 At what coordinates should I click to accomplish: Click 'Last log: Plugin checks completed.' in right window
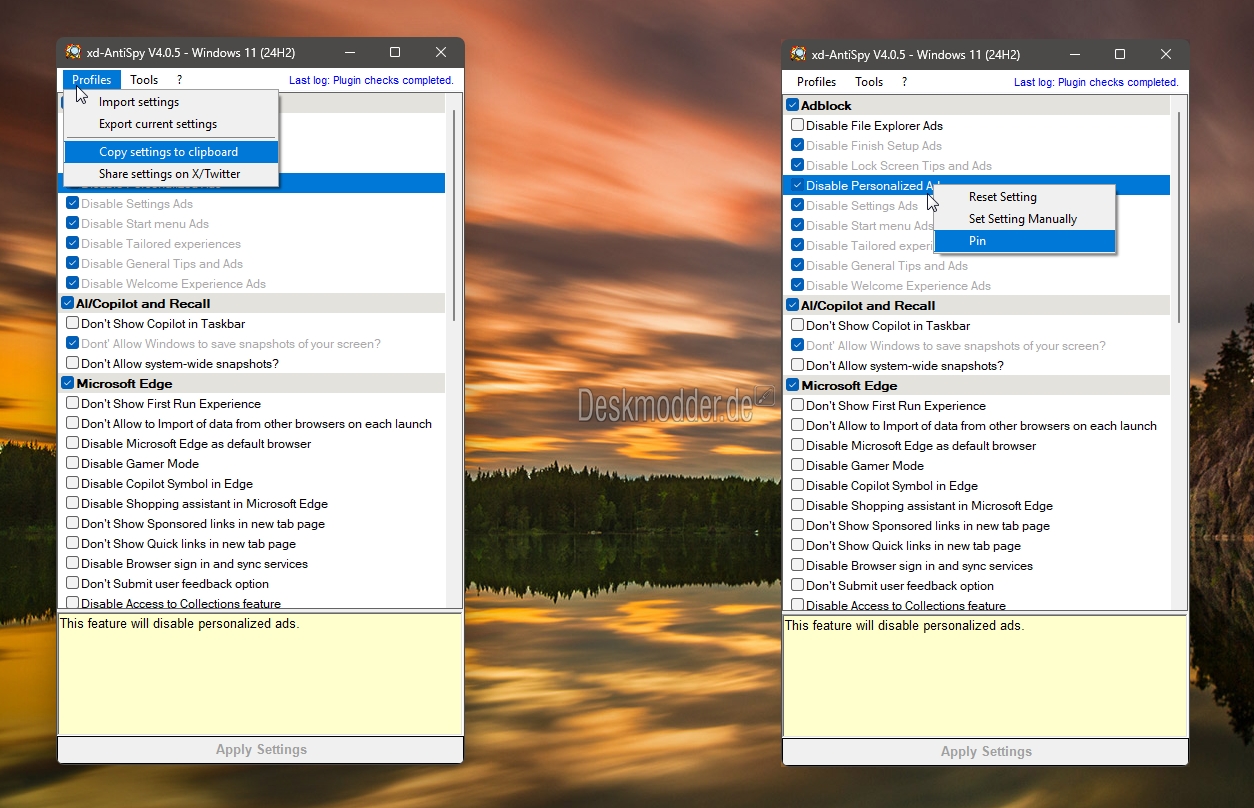1096,82
